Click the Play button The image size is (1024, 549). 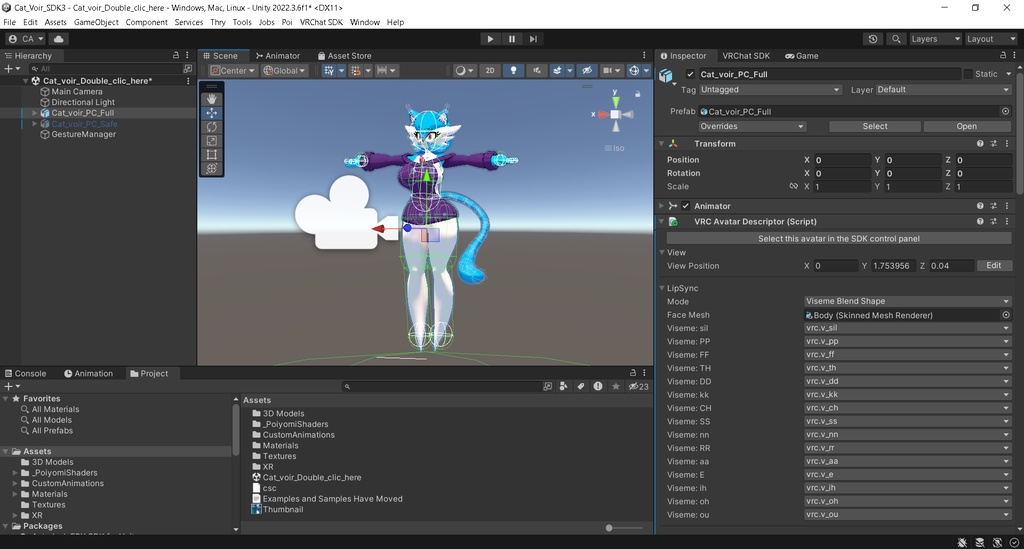point(490,39)
